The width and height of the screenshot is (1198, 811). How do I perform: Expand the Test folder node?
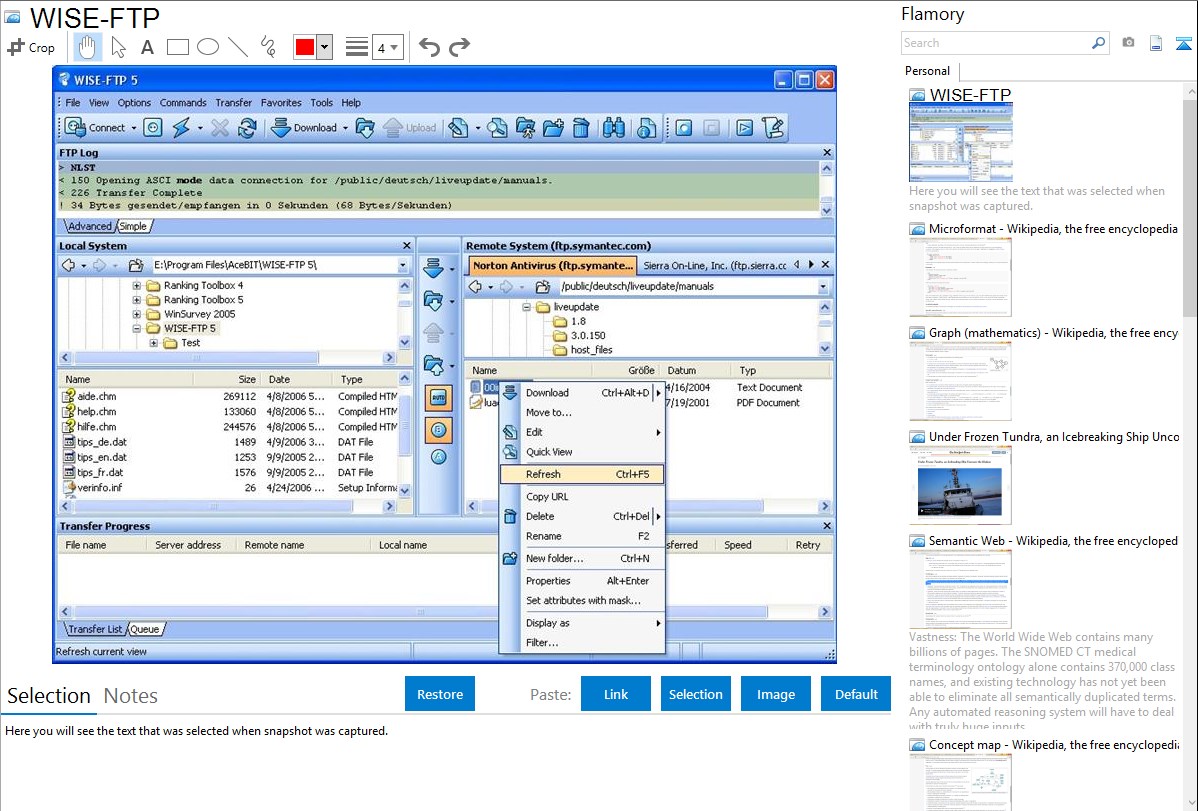[154, 343]
